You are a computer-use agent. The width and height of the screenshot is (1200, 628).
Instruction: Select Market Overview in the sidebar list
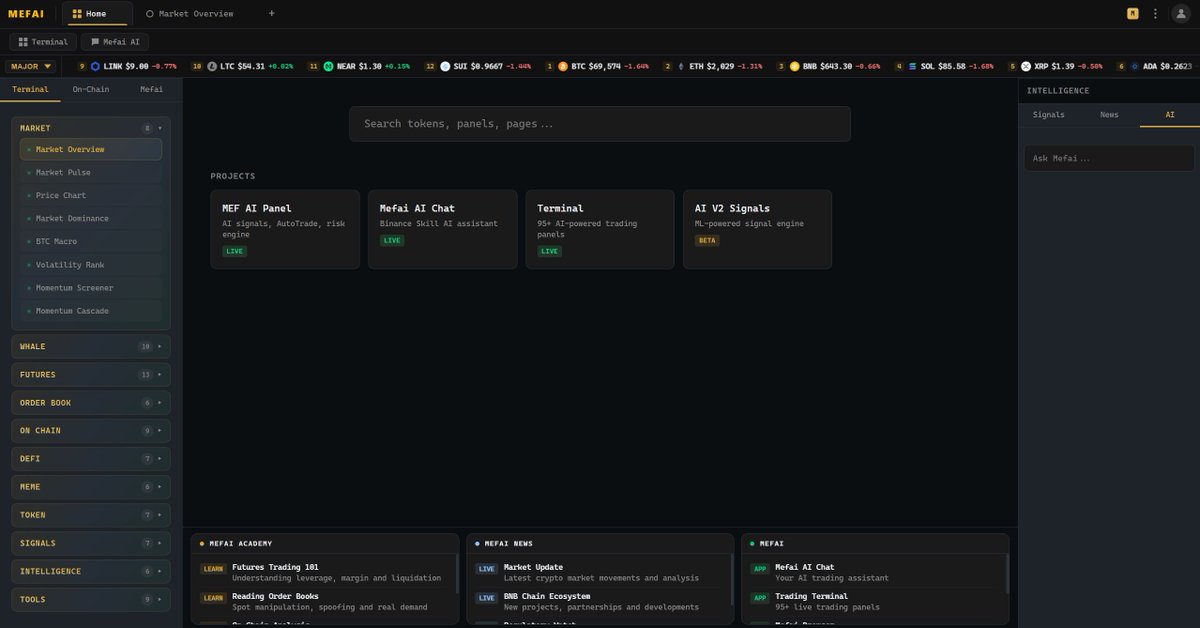pos(91,149)
